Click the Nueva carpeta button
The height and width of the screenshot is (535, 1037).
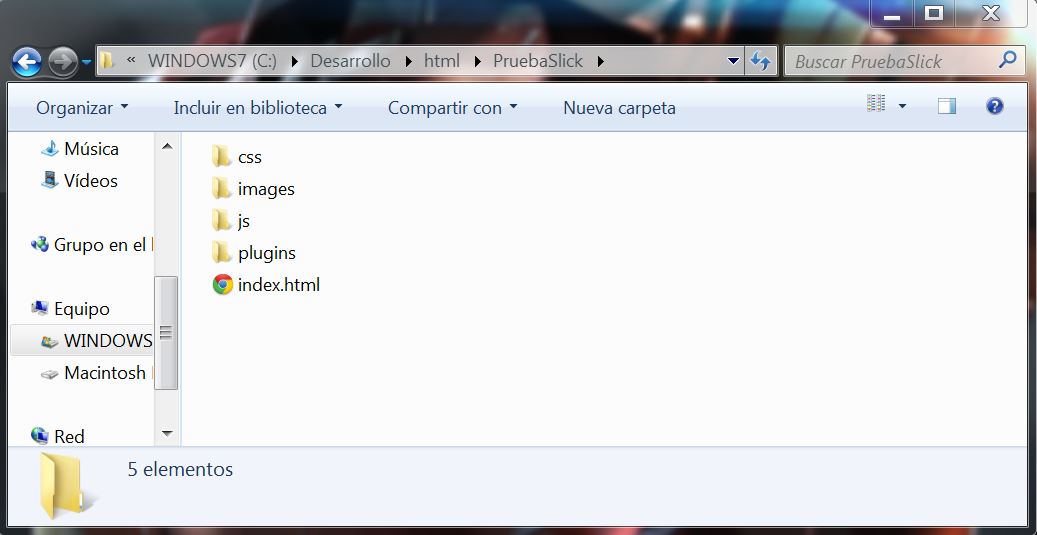[x=619, y=107]
